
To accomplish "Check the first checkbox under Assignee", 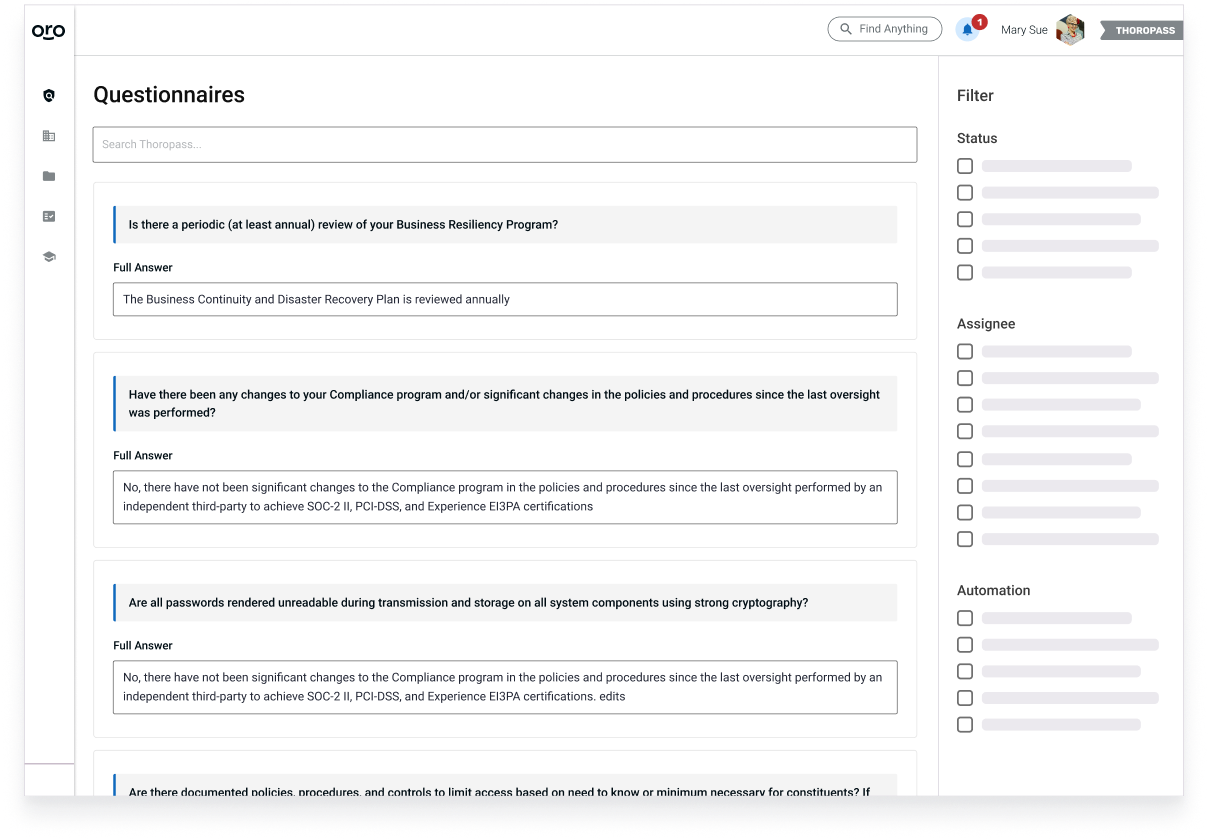I will (x=965, y=351).
